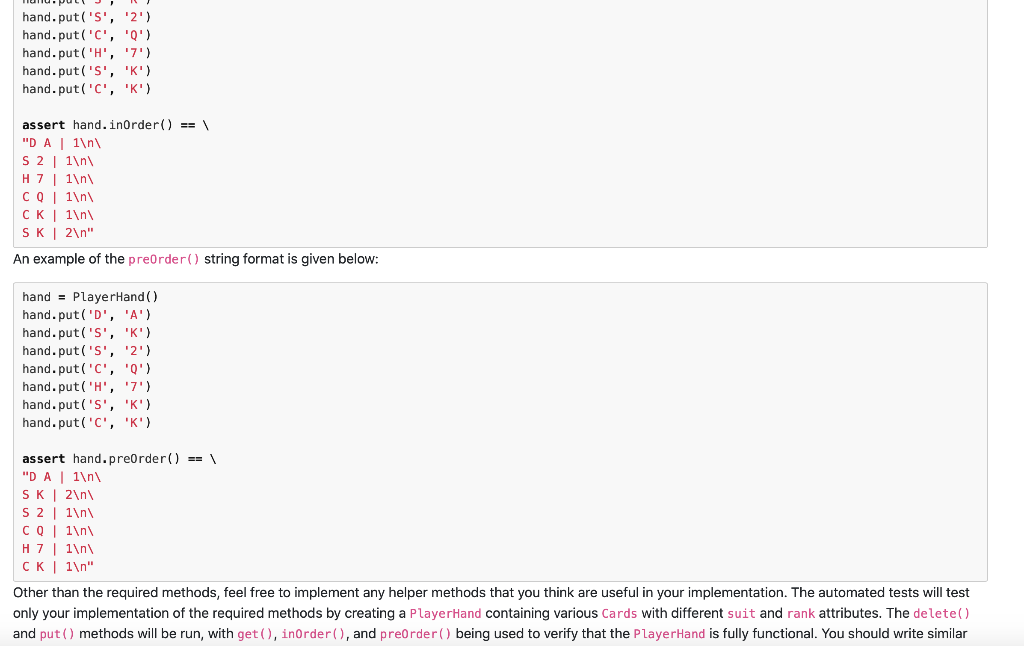Click hand.put('C', 'K') in the preOrder example block
This screenshot has width=1024, height=646.
87,423
